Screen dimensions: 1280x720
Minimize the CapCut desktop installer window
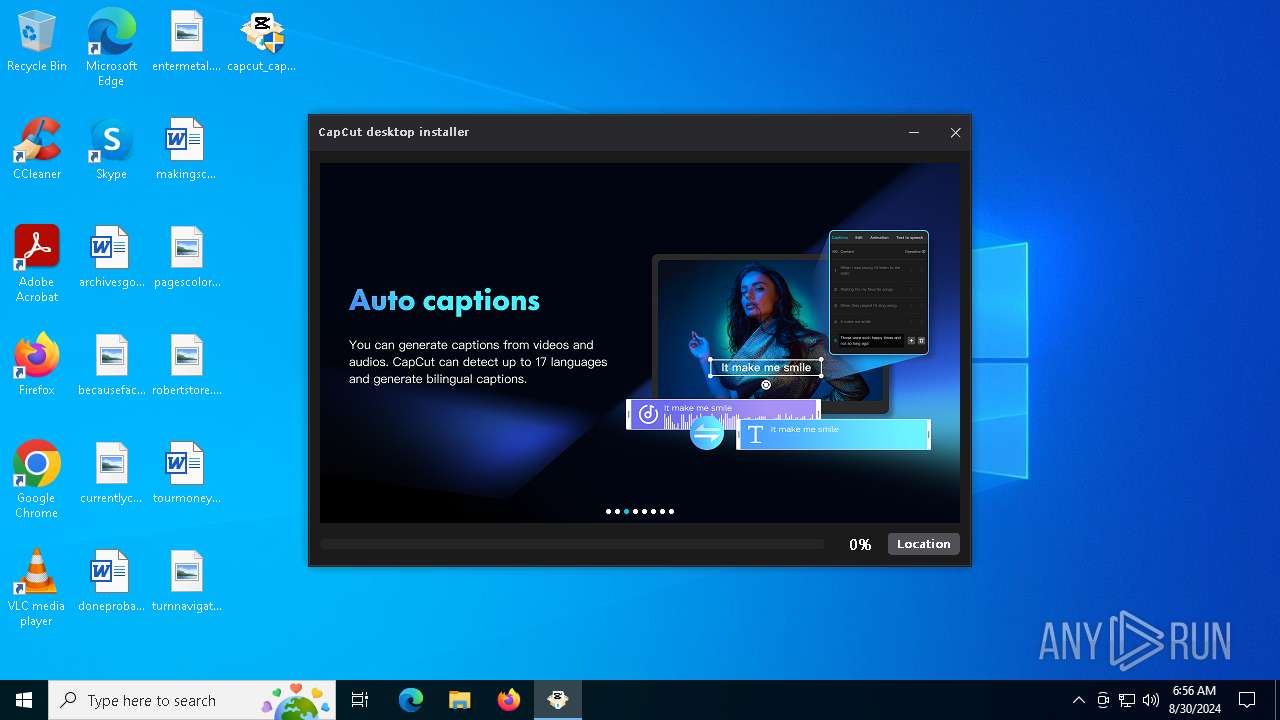click(x=914, y=132)
